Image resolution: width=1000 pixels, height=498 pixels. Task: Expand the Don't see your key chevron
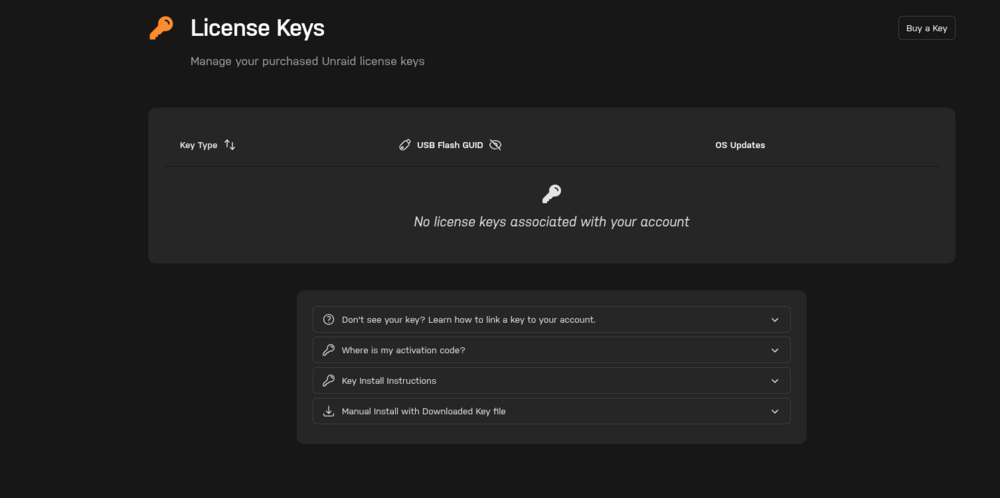point(775,319)
